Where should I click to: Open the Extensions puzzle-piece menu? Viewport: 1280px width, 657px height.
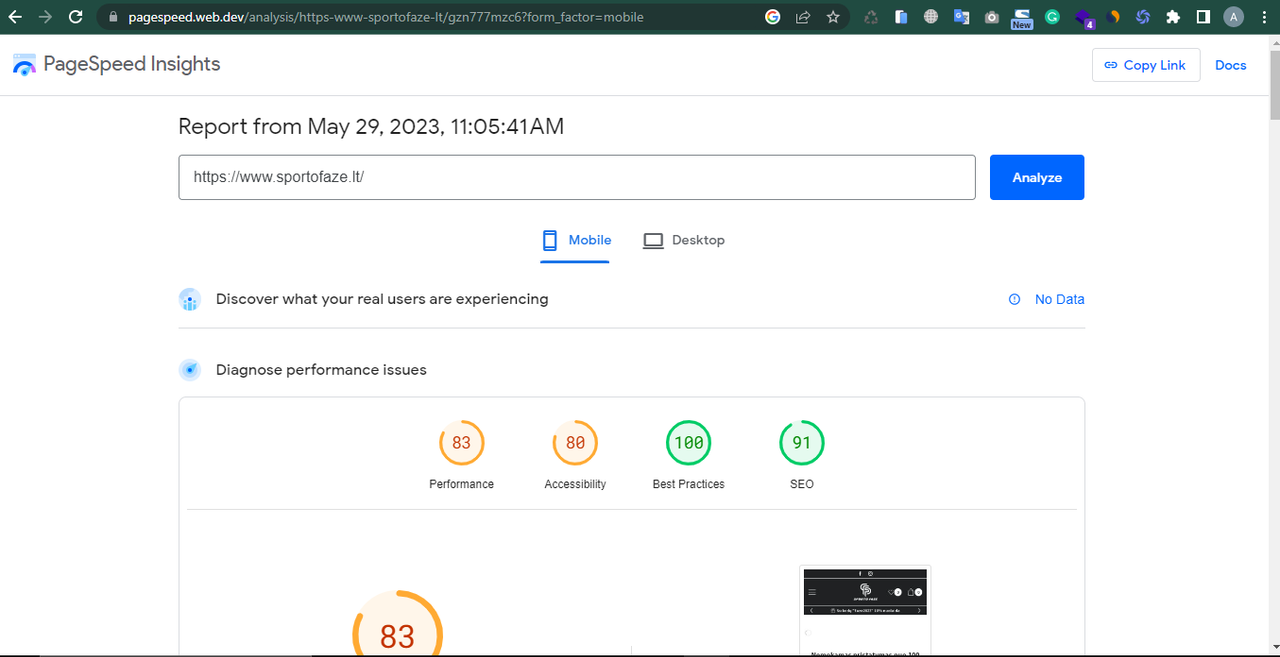pyautogui.click(x=1173, y=17)
